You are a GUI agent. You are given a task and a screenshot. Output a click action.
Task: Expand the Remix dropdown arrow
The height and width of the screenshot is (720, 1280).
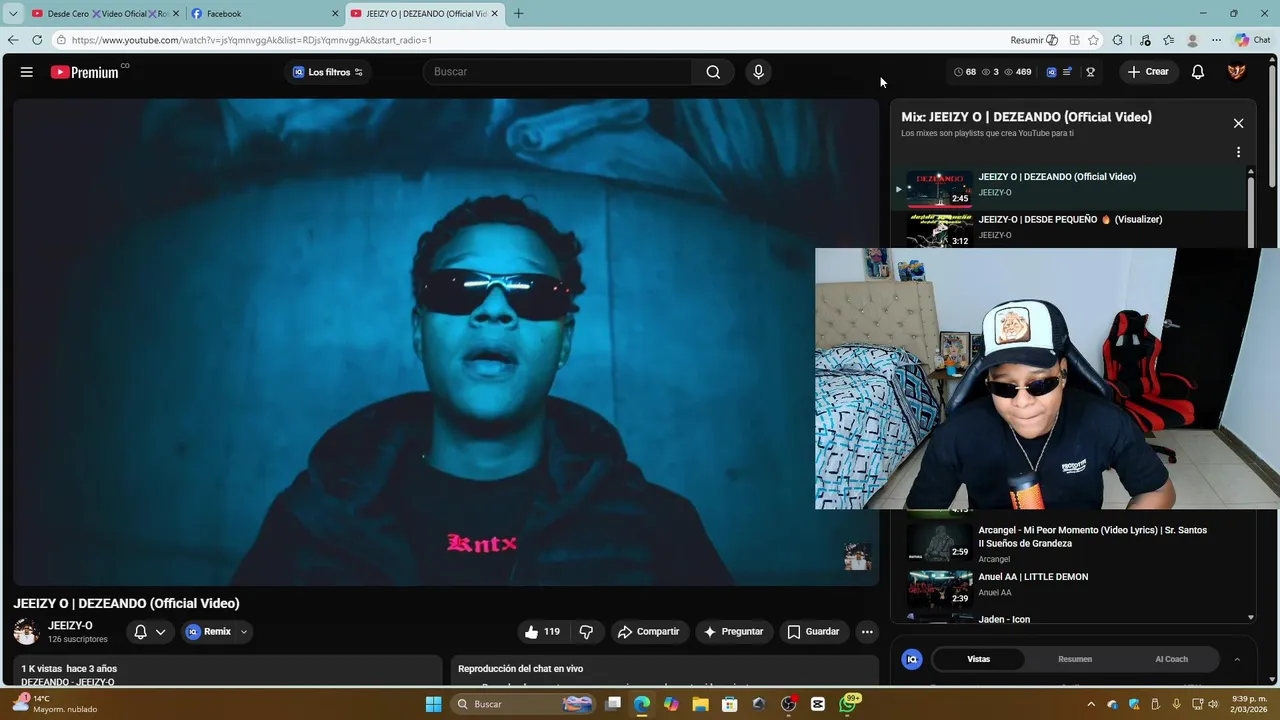(x=243, y=632)
